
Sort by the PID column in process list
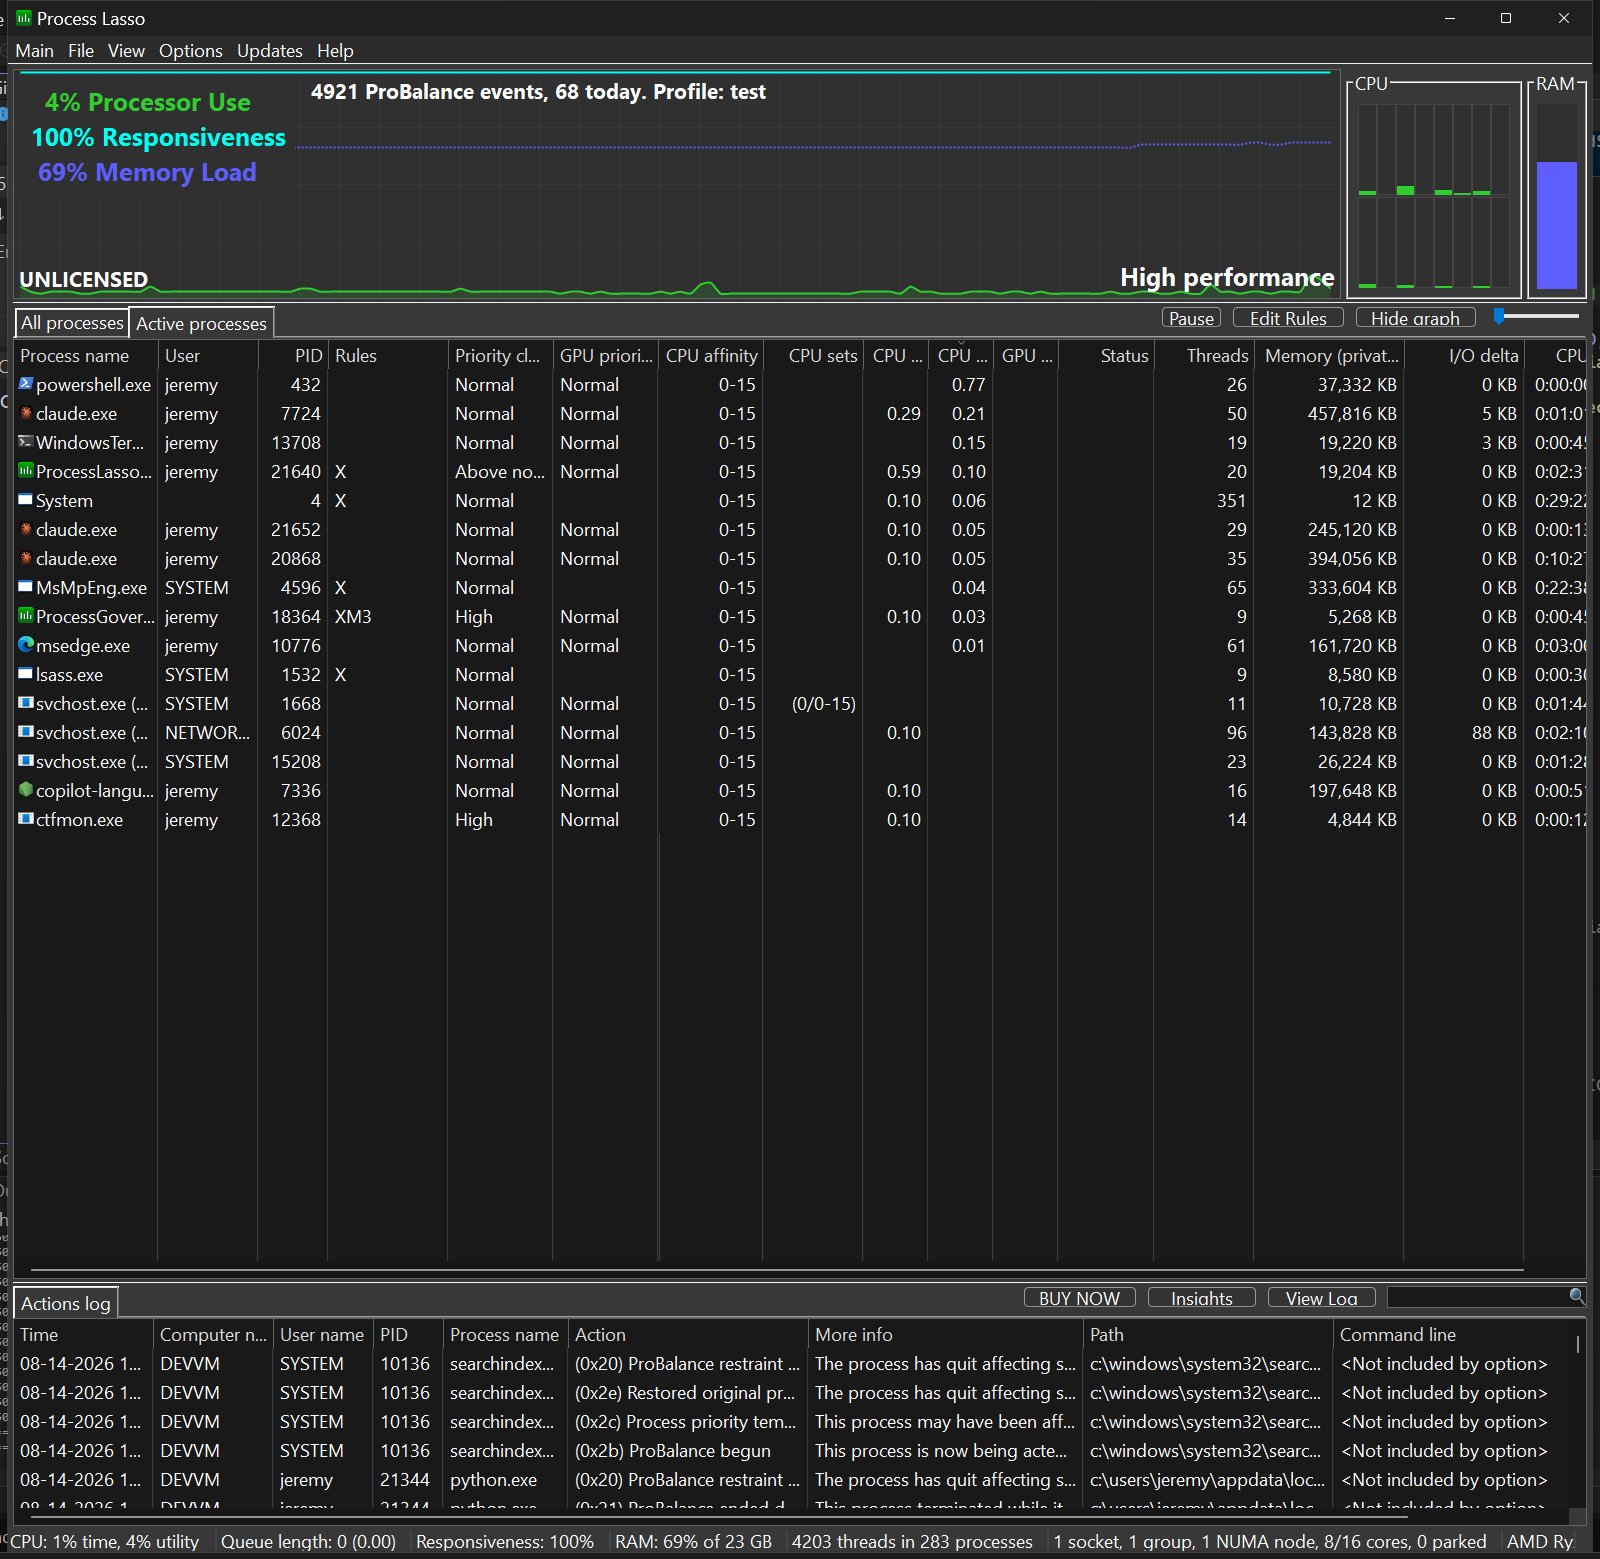(x=293, y=356)
